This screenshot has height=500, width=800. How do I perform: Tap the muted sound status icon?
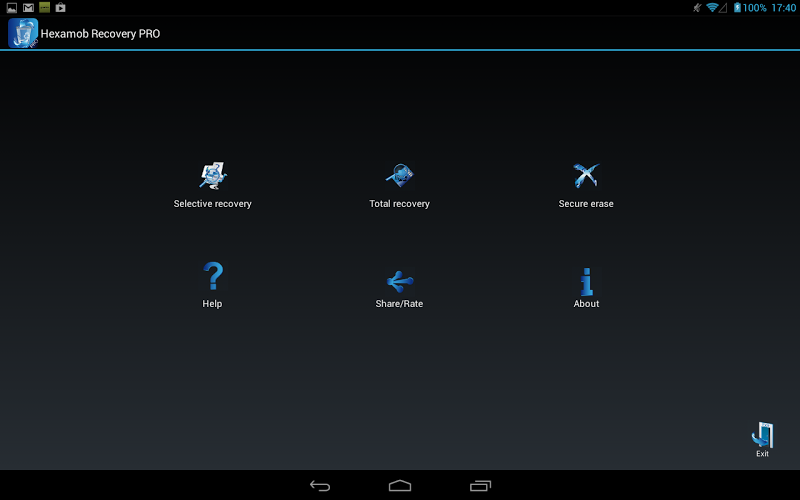[x=697, y=8]
